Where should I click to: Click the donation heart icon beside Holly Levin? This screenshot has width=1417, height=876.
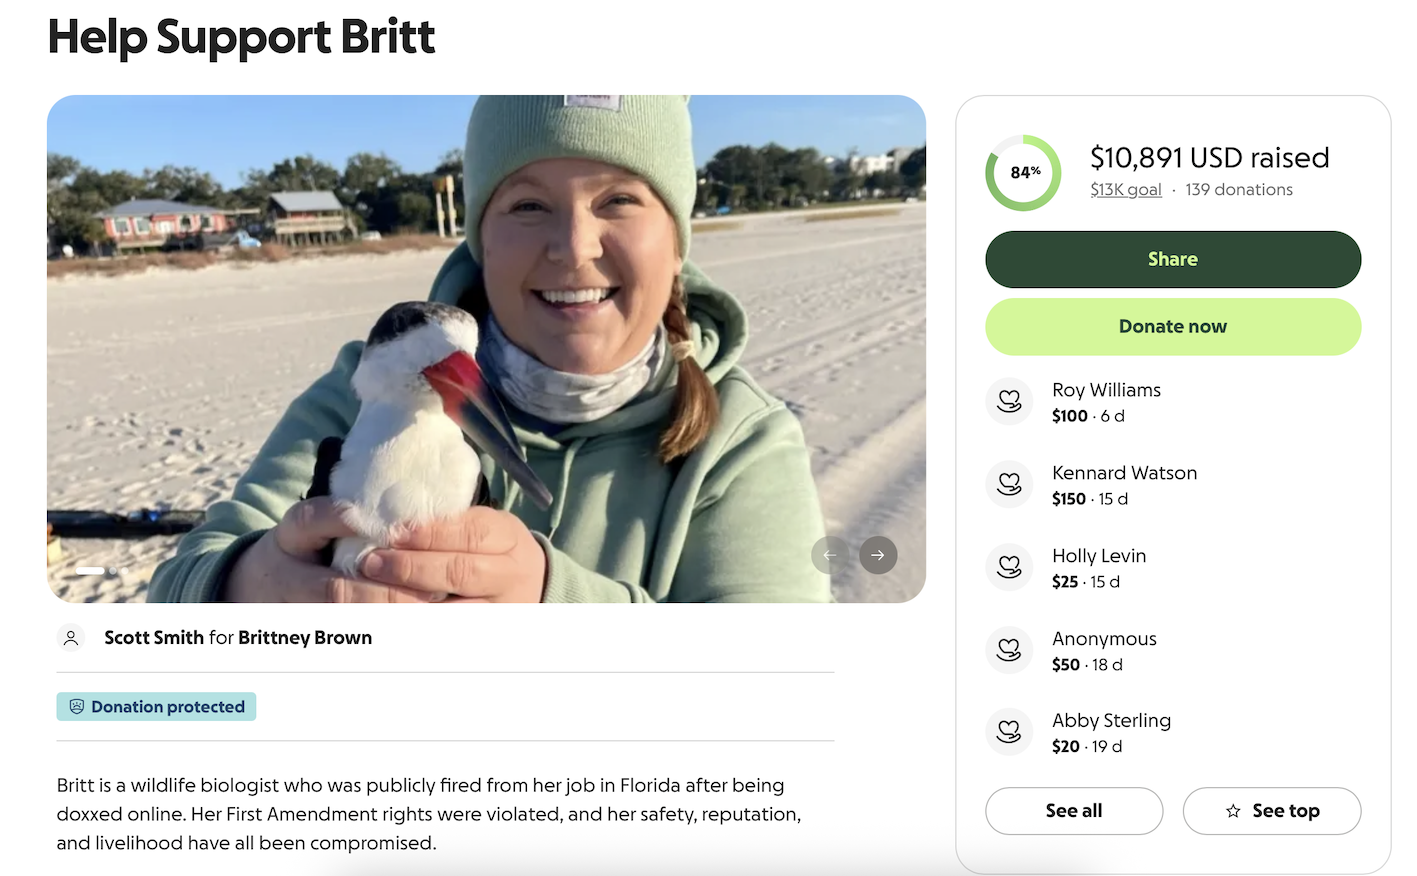(x=1009, y=567)
